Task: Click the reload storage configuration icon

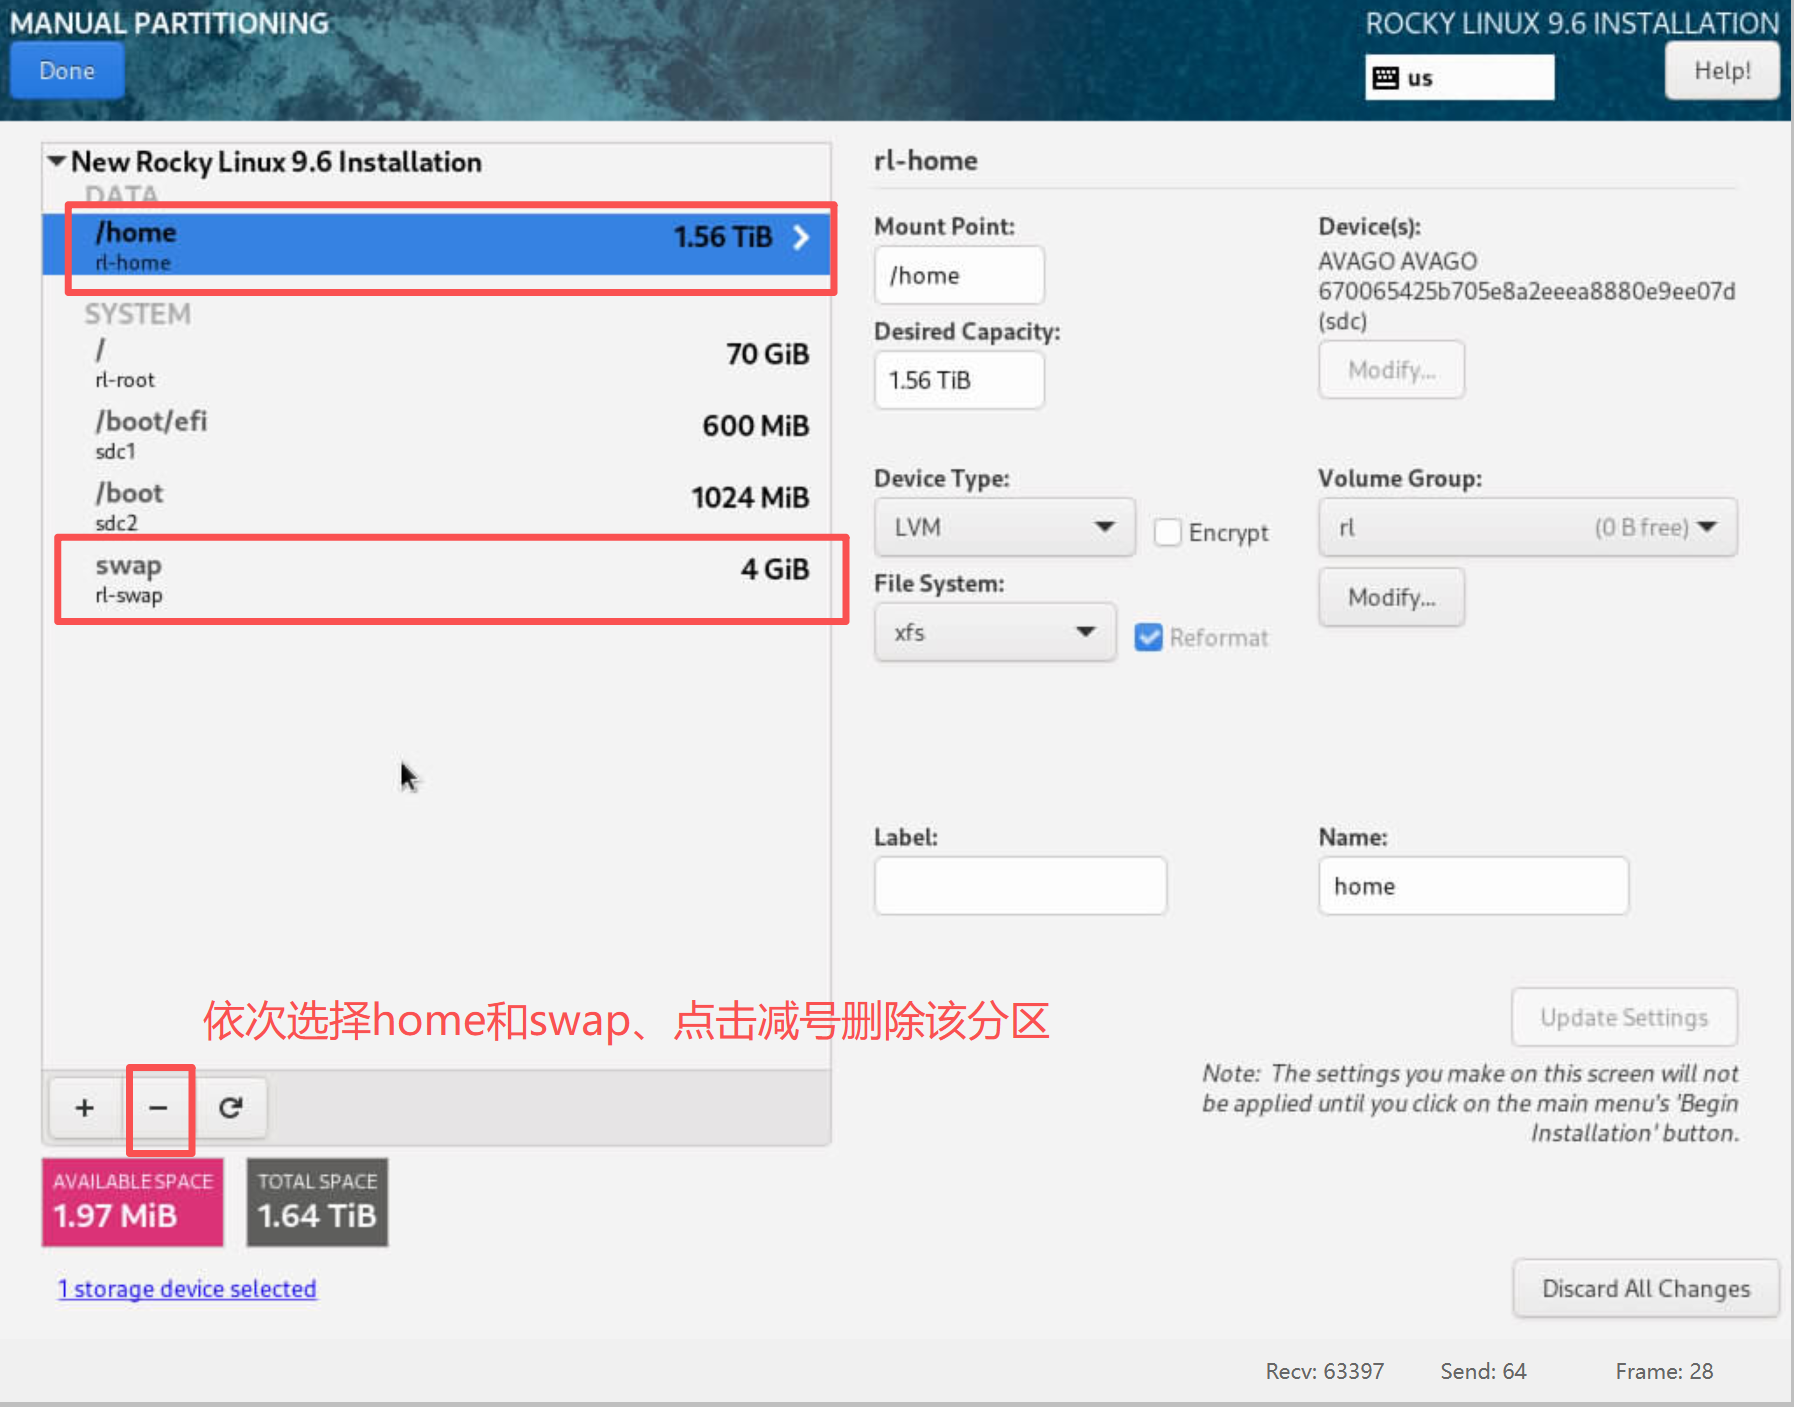Action: click(x=231, y=1107)
